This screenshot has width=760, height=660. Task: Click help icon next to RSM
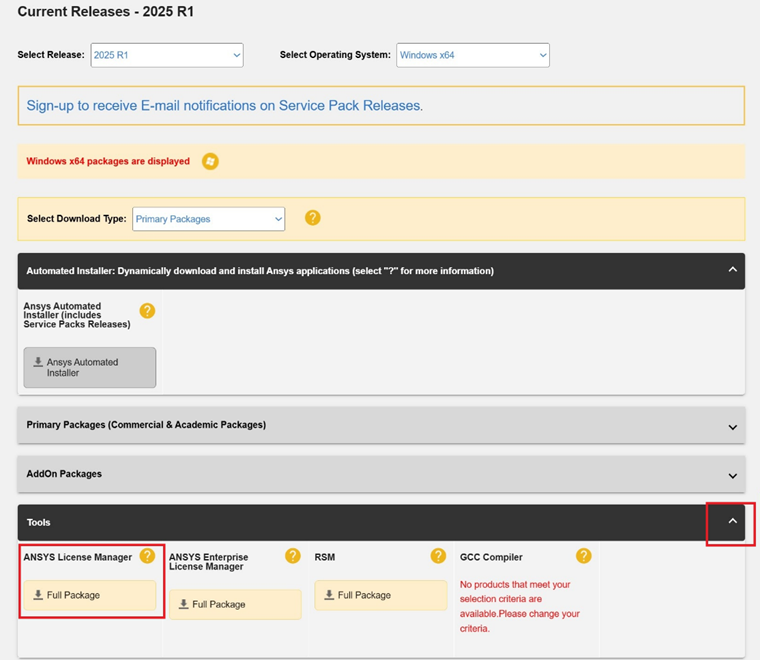(438, 556)
